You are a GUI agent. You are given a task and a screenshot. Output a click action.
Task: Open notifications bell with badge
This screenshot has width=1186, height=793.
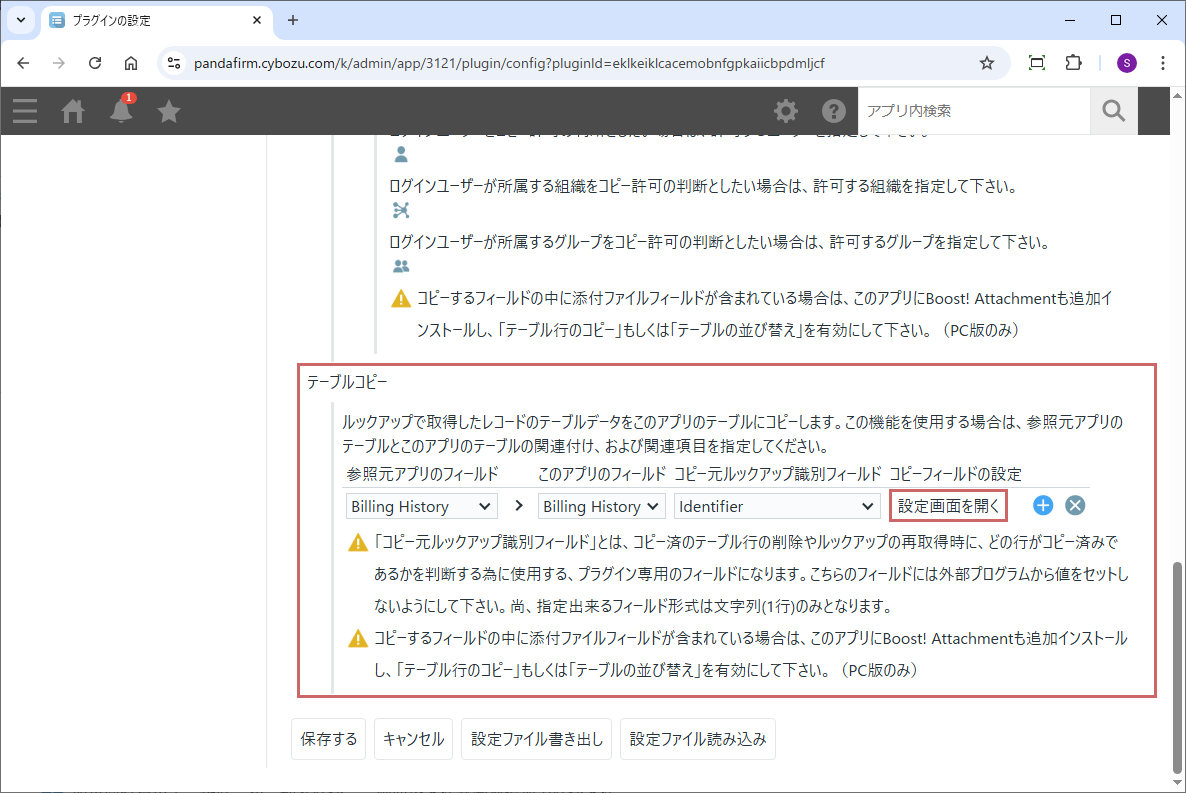(121, 110)
